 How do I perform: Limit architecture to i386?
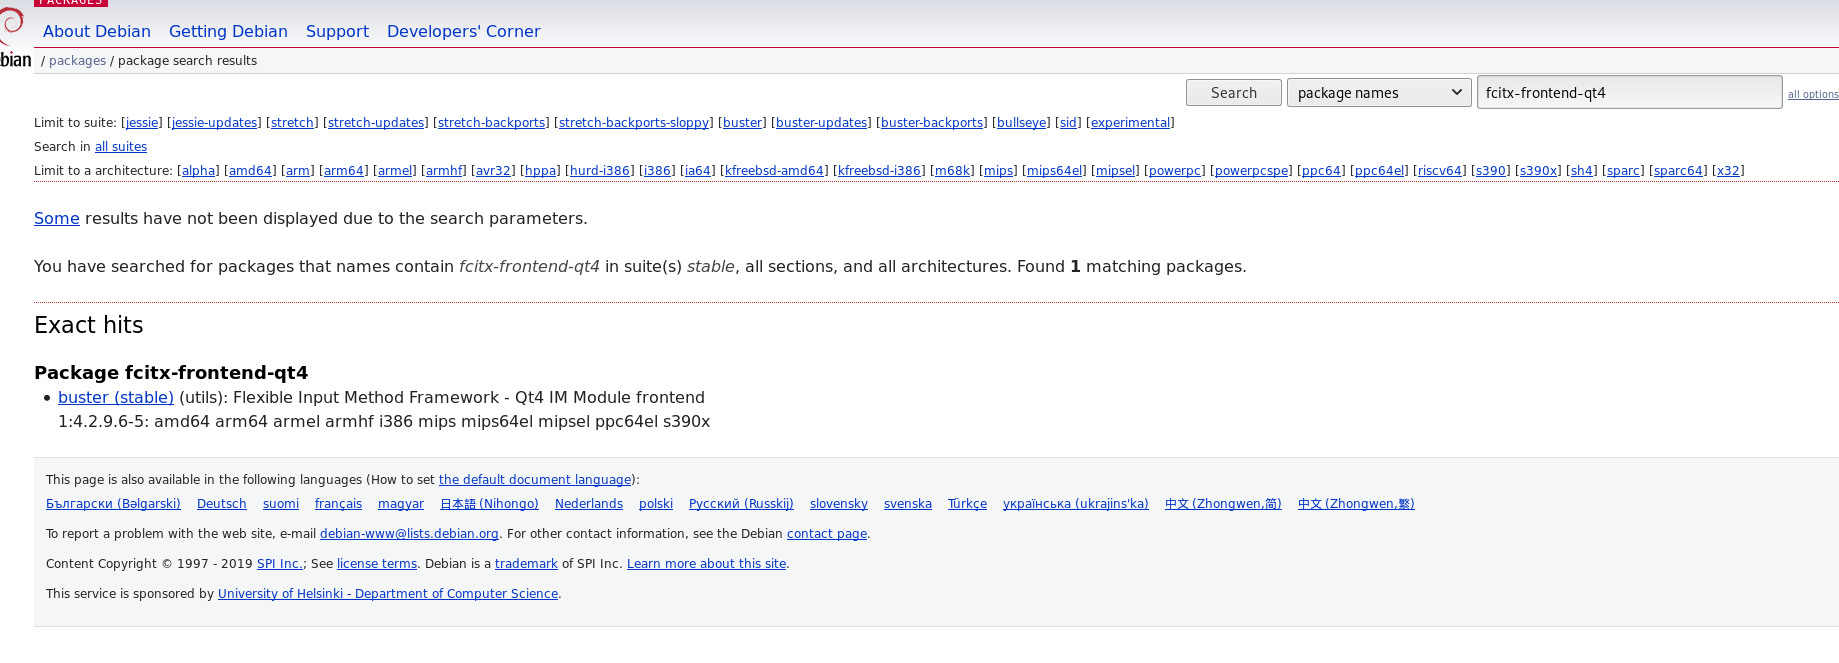pos(657,171)
